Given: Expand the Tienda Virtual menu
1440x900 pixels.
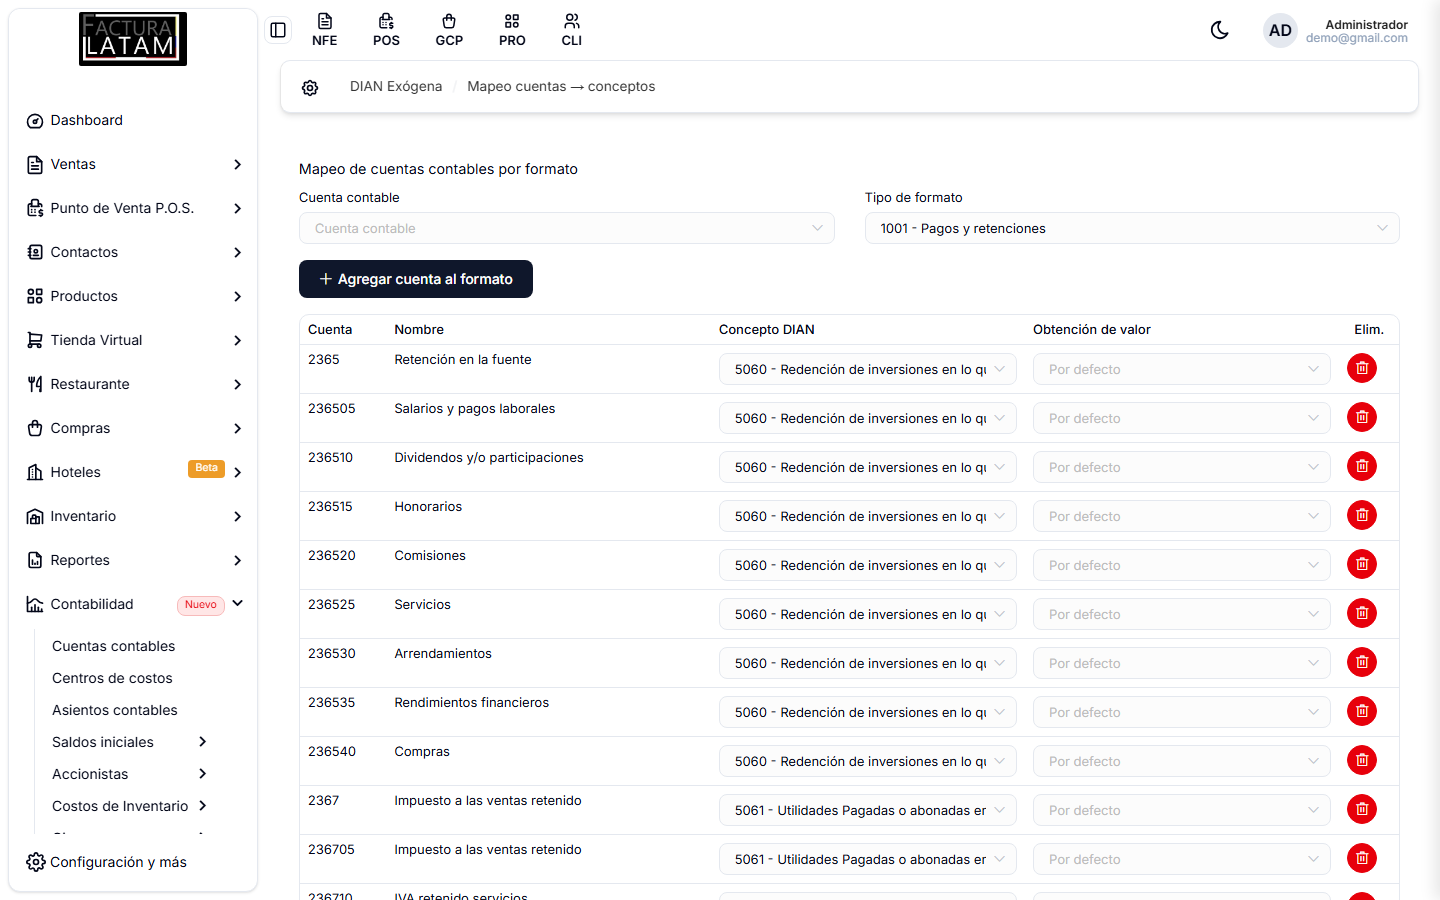Looking at the screenshot, I should [x=133, y=340].
